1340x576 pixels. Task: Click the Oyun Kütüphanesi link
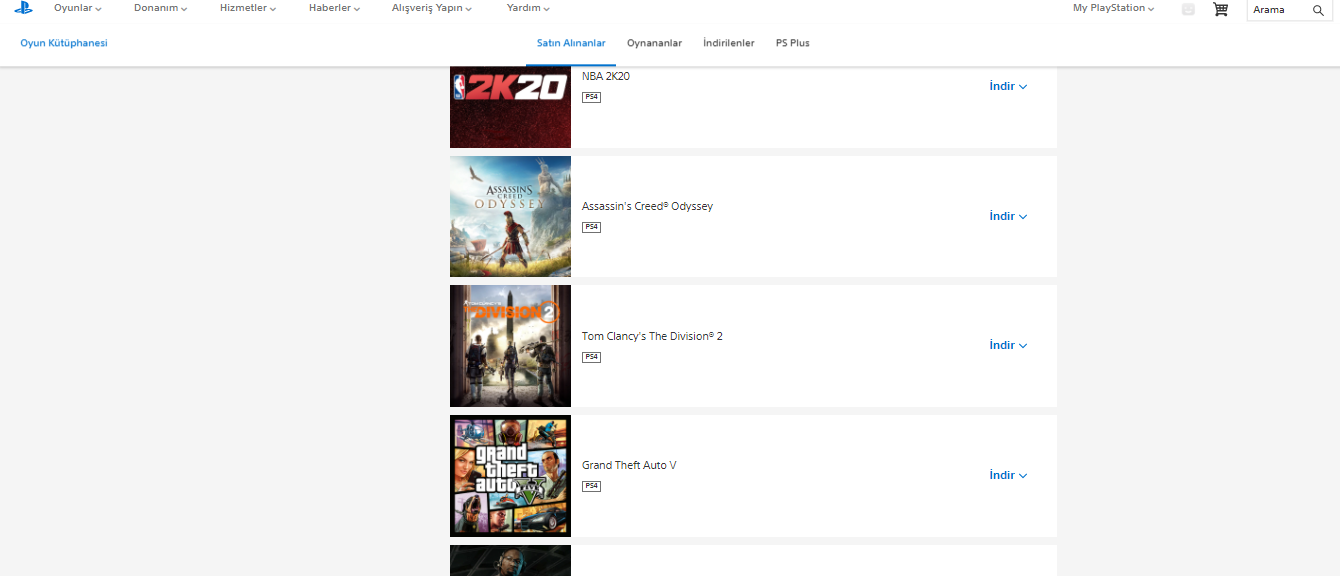coord(64,43)
